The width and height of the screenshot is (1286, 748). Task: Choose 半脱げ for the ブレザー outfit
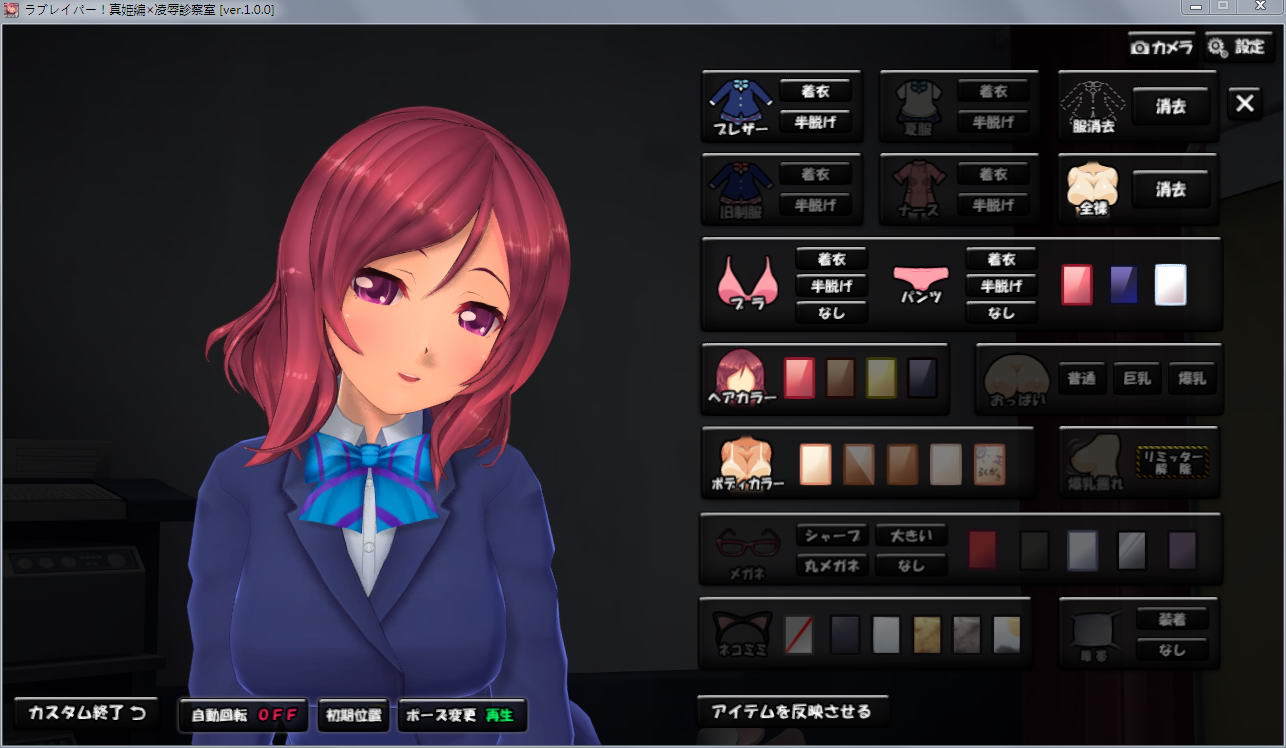815,122
